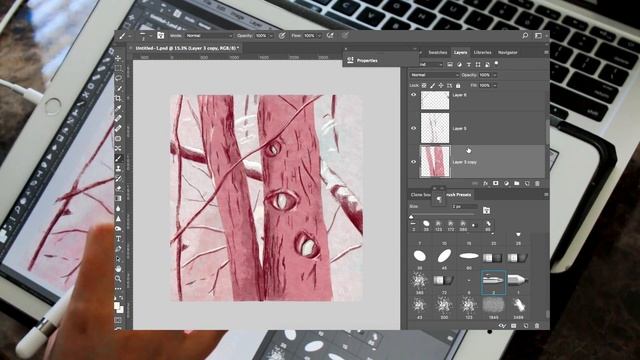Add a layer mask
The image size is (640, 360).
(x=496, y=184)
